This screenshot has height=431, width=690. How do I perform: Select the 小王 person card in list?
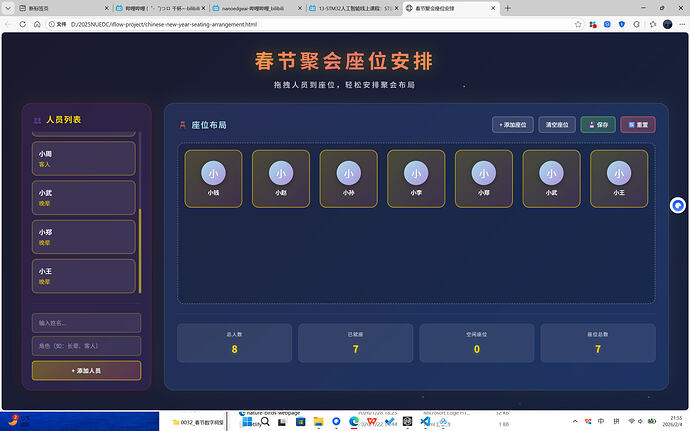[84, 276]
